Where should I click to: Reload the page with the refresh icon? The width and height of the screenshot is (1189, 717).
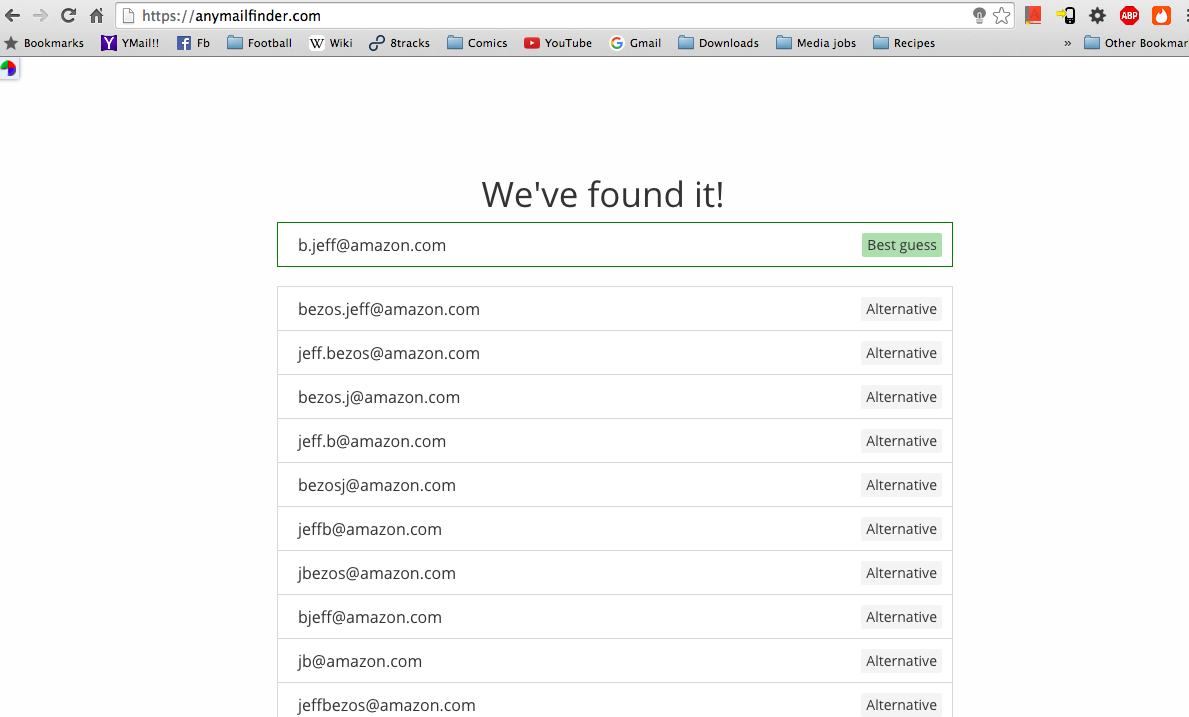tap(68, 15)
